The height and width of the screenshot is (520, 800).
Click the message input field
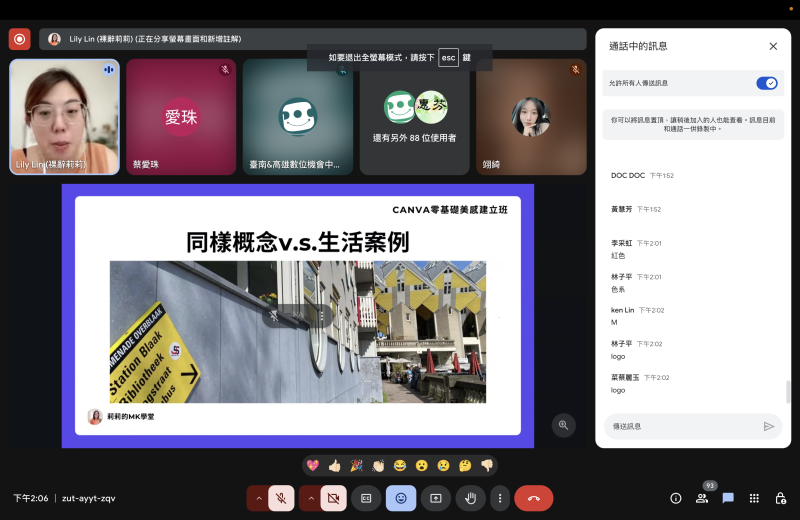pos(684,426)
